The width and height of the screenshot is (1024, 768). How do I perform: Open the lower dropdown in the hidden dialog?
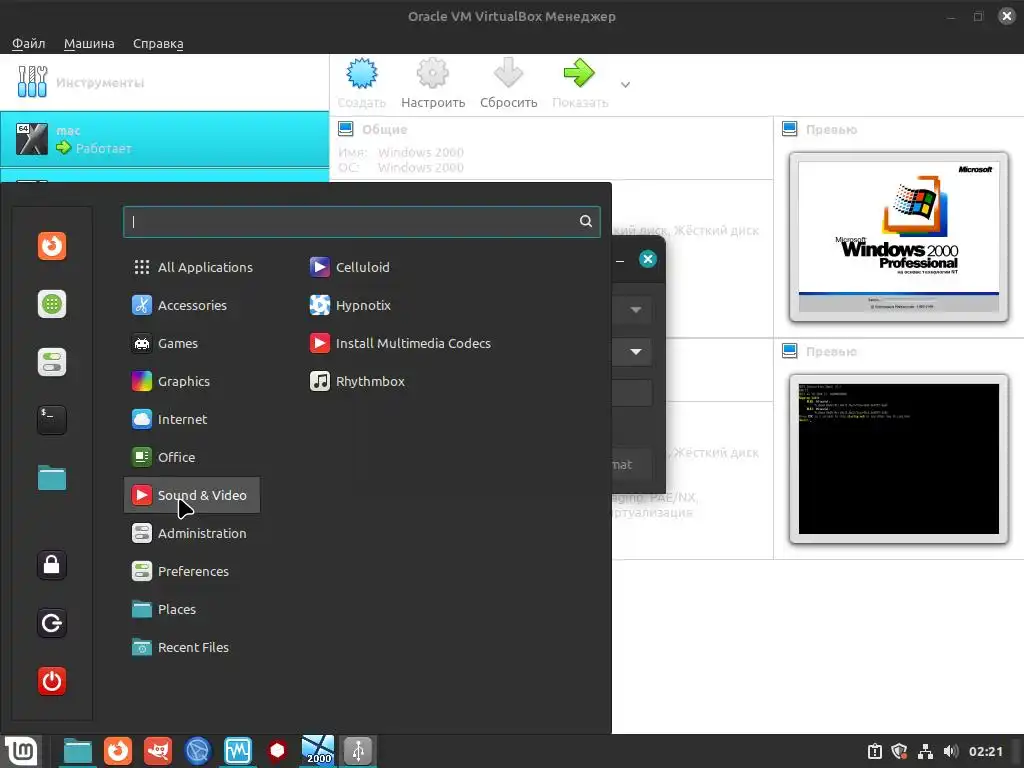(635, 352)
